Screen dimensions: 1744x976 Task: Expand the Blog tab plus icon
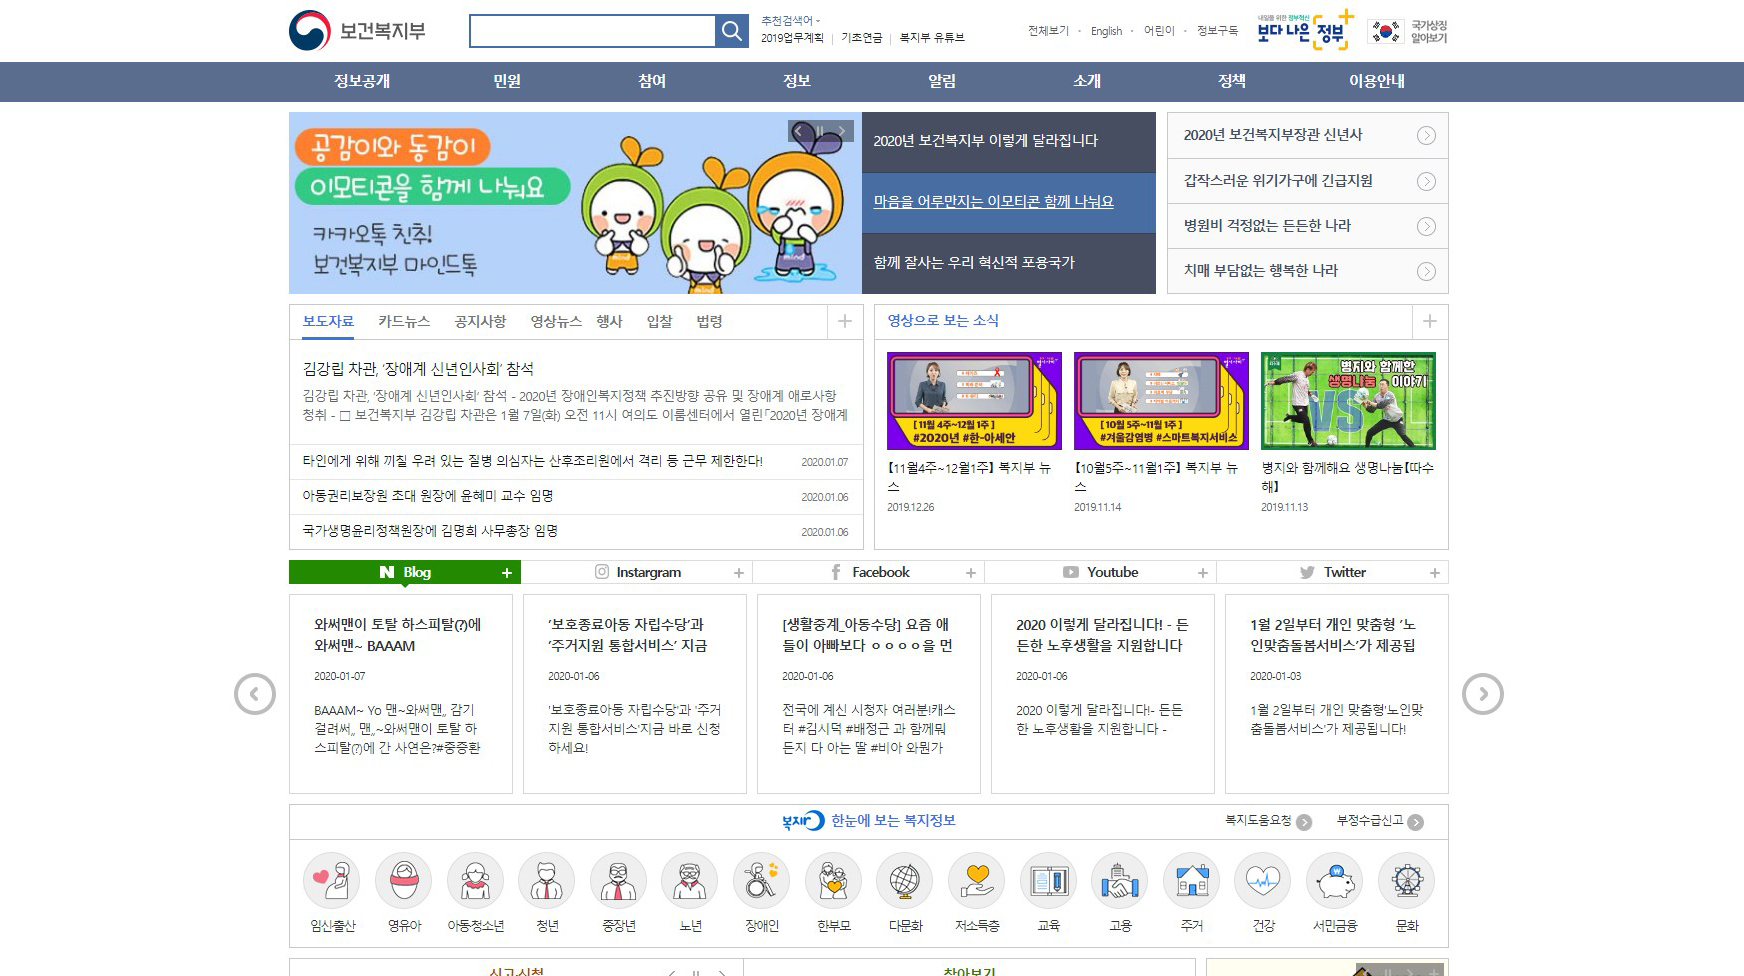click(507, 573)
